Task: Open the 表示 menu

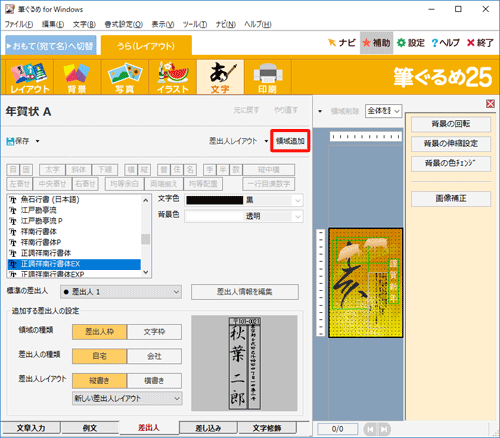Action: pos(163,24)
